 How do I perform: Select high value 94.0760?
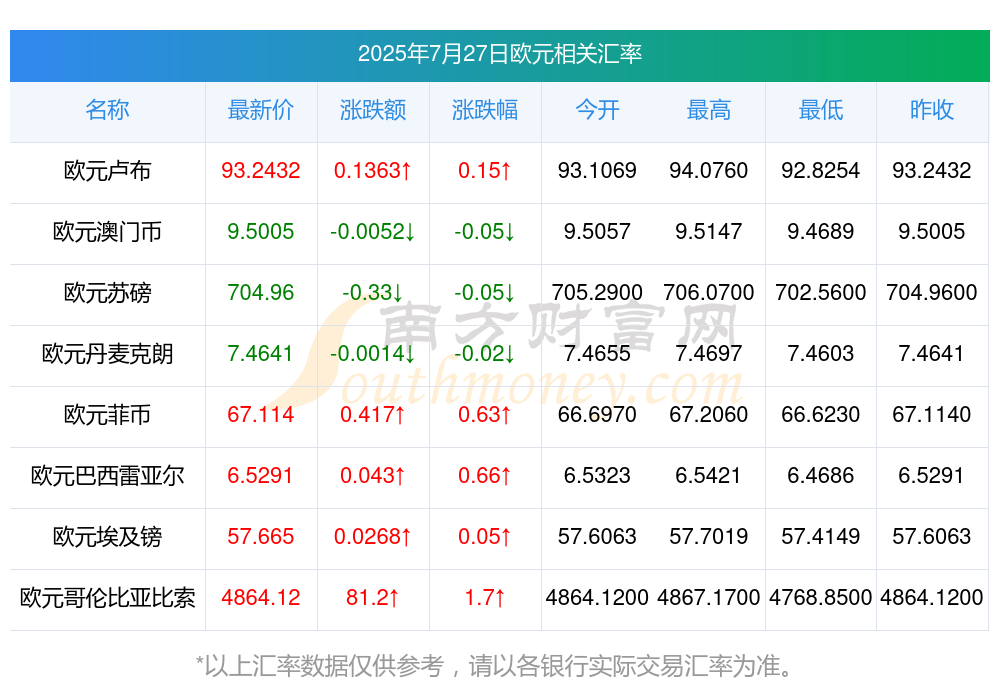tap(709, 170)
